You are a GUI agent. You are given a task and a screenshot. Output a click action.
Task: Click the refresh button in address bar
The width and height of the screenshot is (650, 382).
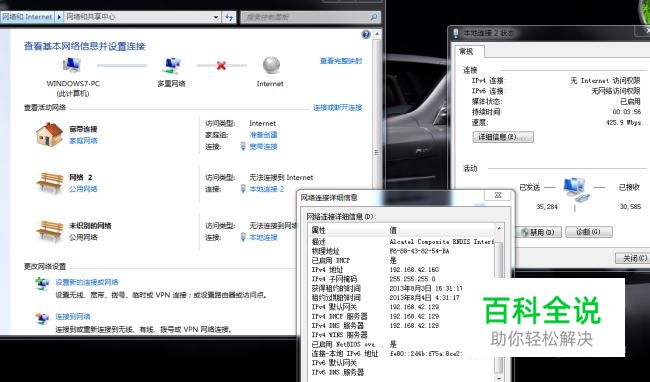[229, 17]
